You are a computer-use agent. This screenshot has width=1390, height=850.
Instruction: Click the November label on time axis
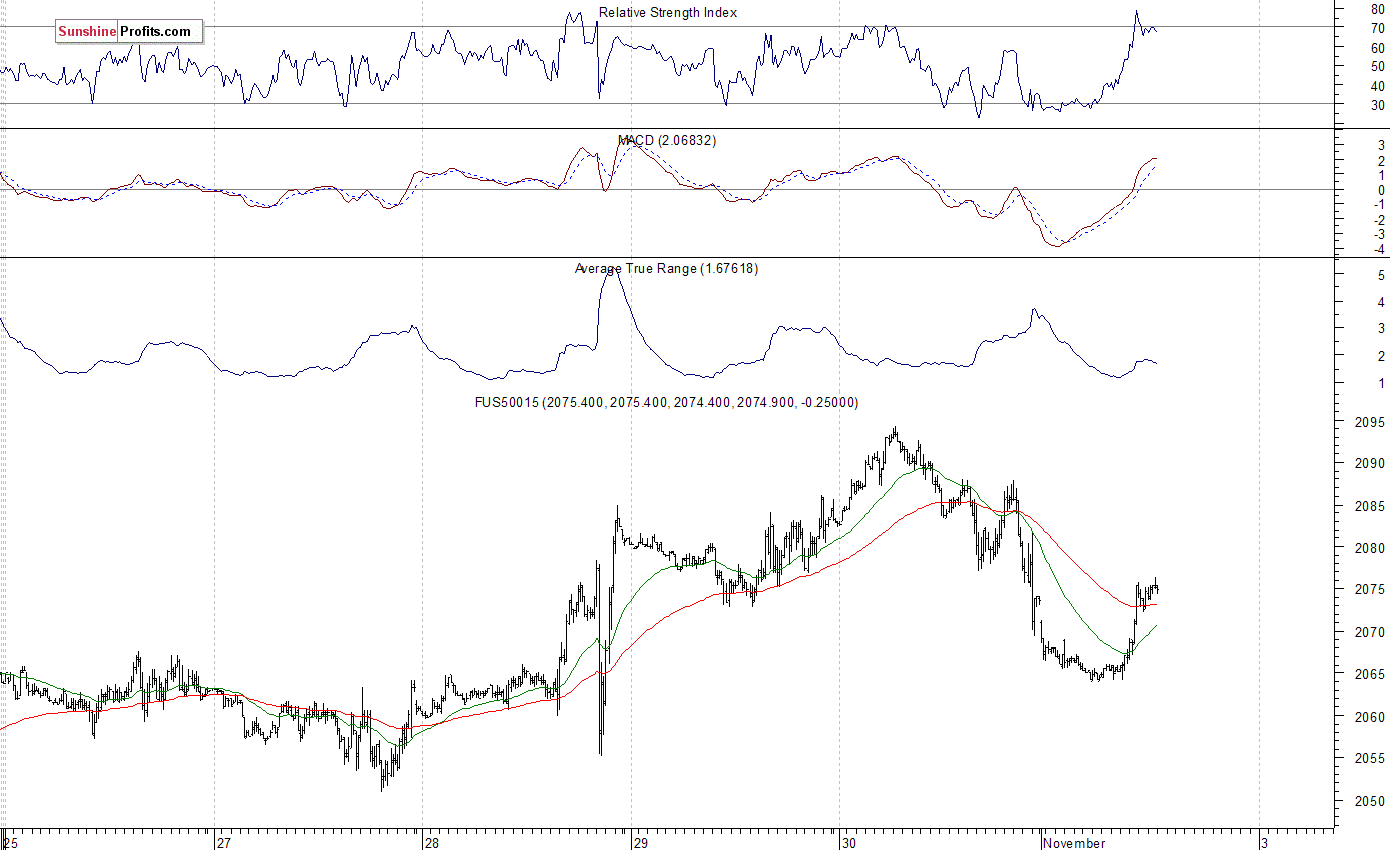(x=1074, y=843)
